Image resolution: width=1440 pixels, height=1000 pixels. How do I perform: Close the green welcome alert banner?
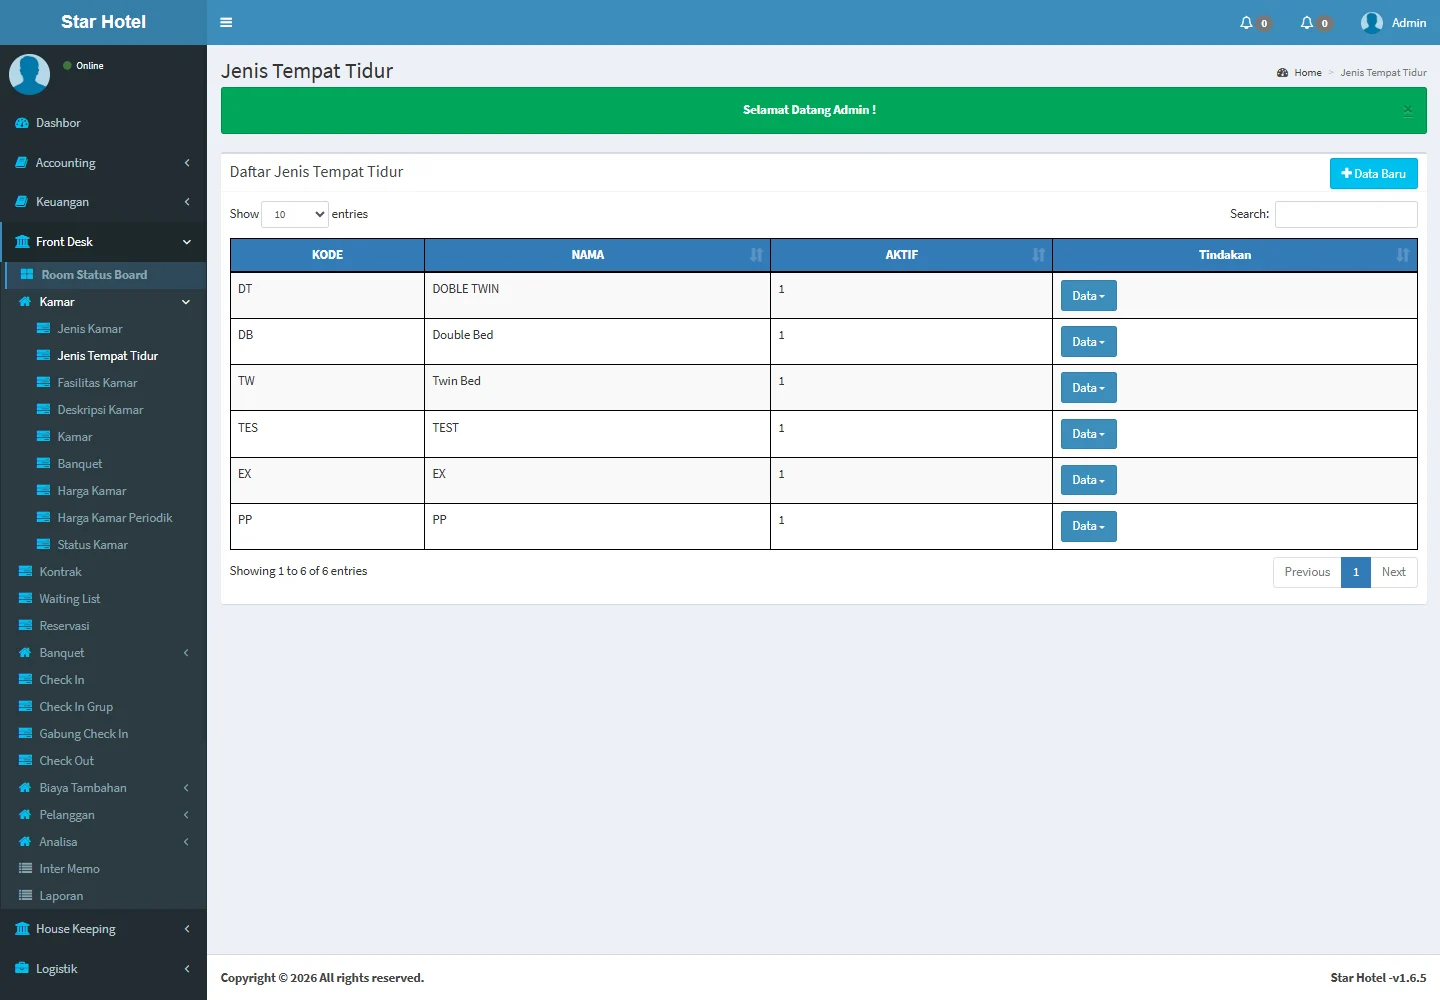coord(1407,110)
